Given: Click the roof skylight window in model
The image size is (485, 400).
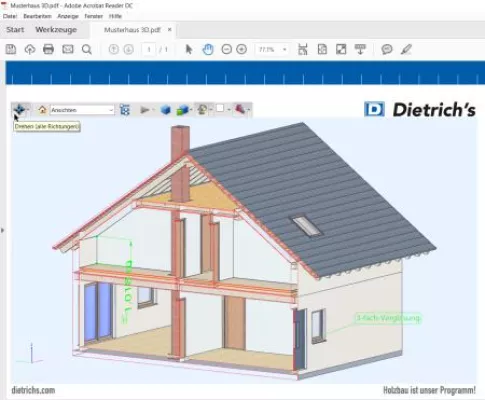Looking at the screenshot, I should coord(307,226).
